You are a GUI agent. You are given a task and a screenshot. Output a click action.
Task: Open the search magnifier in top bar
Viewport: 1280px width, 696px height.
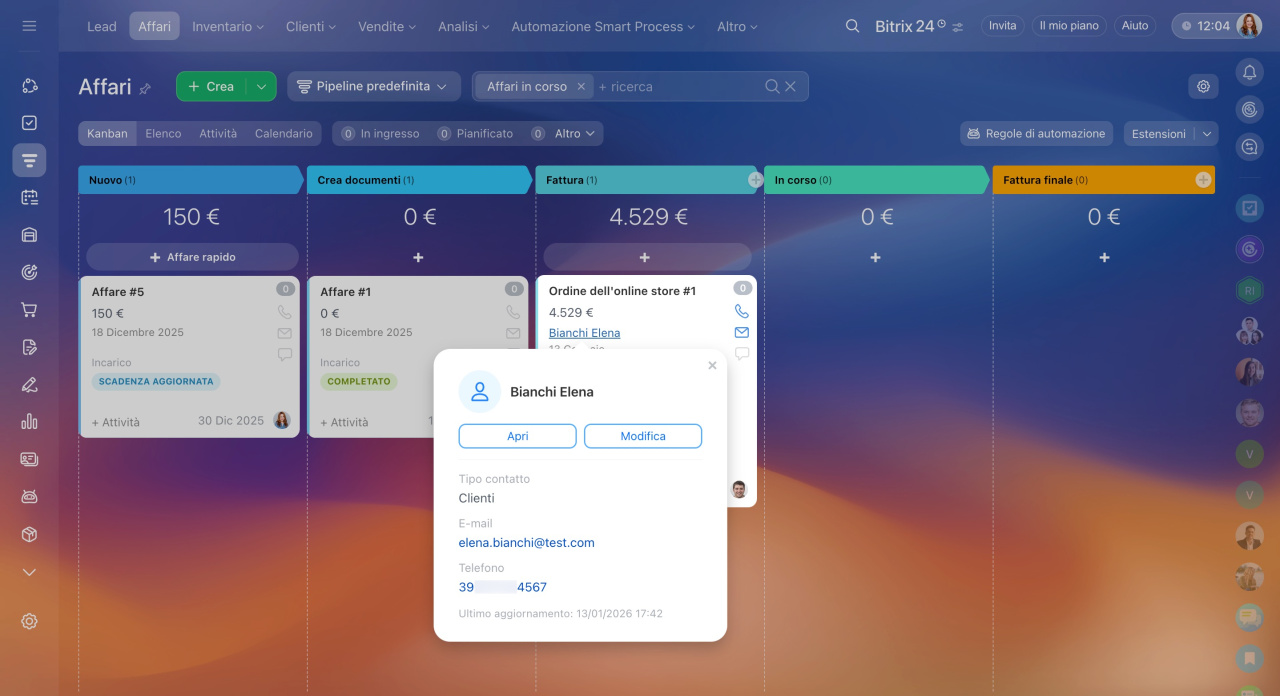[852, 26]
